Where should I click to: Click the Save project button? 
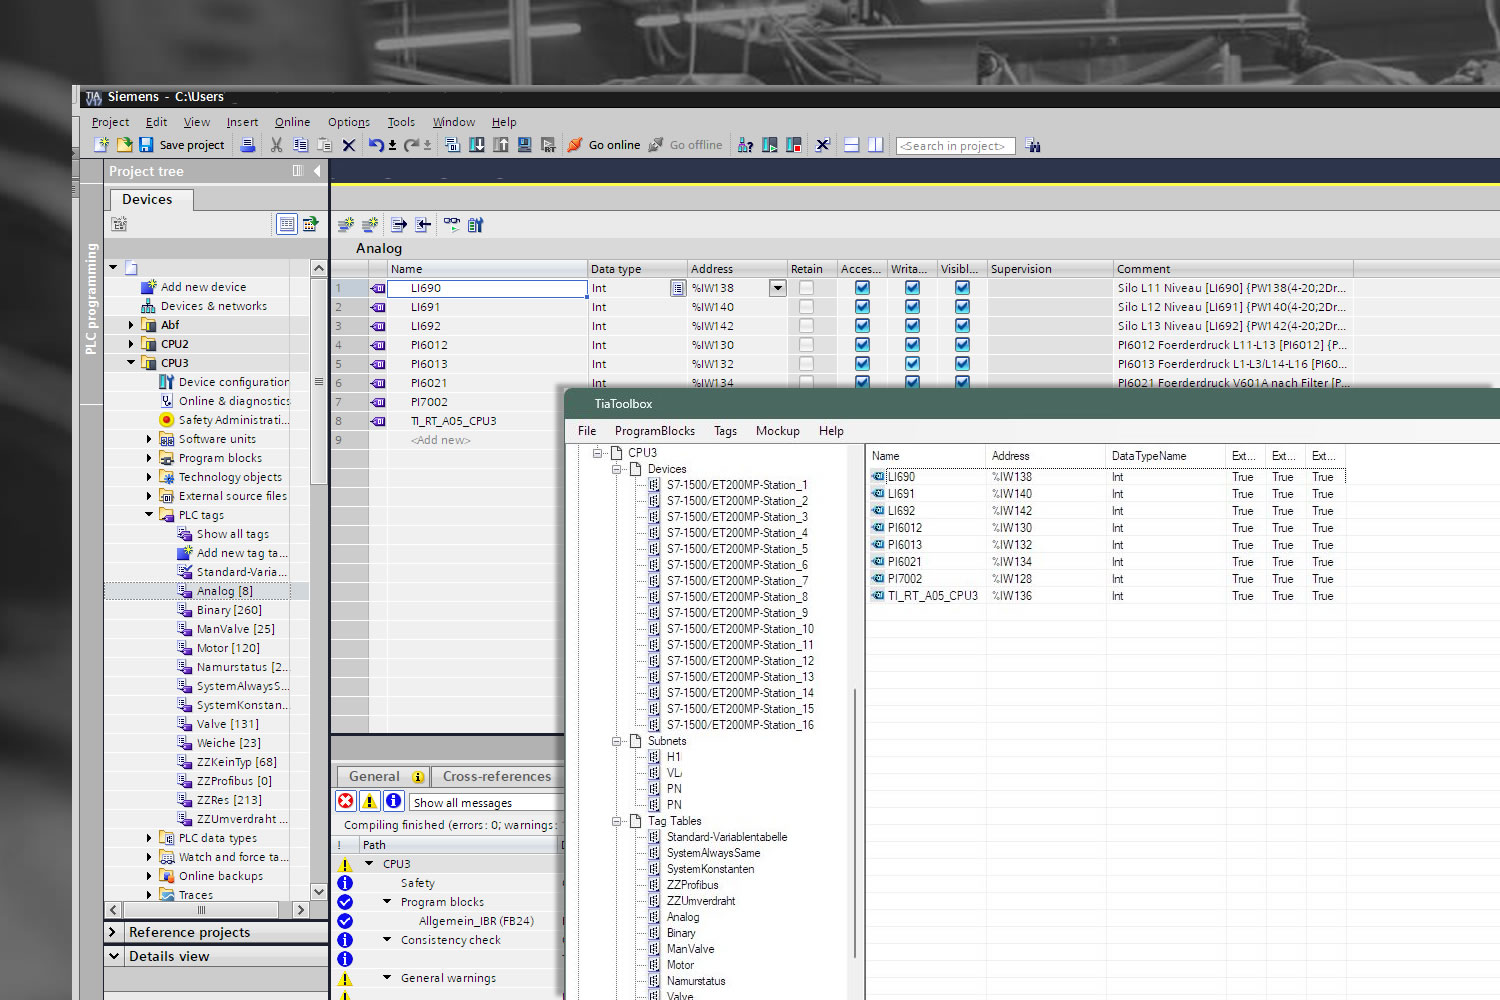coord(181,145)
